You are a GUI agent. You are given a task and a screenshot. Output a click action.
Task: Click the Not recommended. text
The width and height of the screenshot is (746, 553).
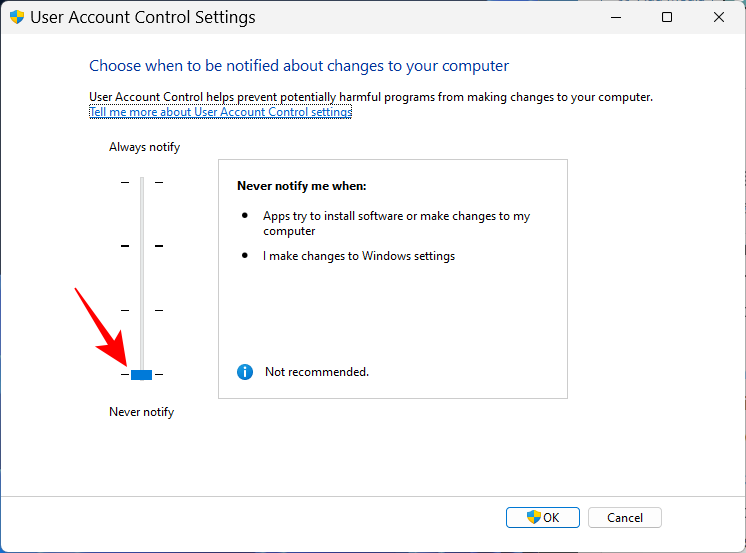(x=317, y=372)
